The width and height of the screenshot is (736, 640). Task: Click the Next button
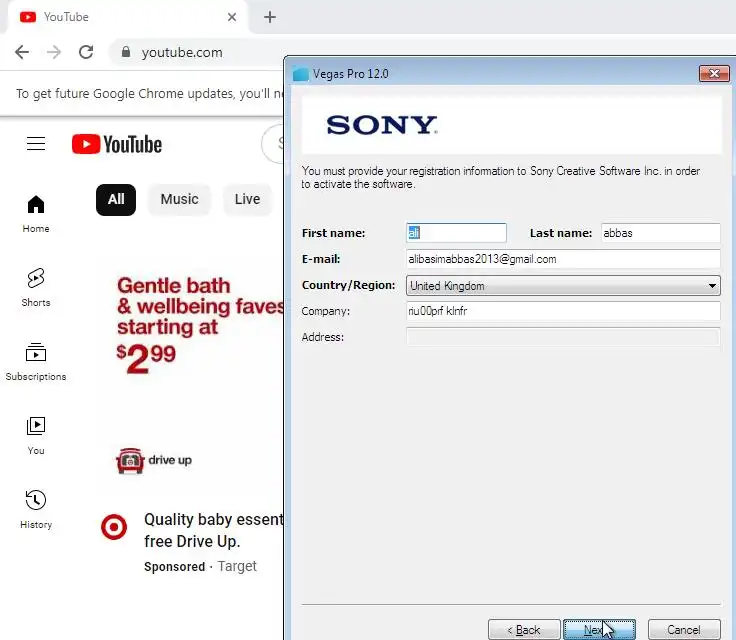click(599, 629)
